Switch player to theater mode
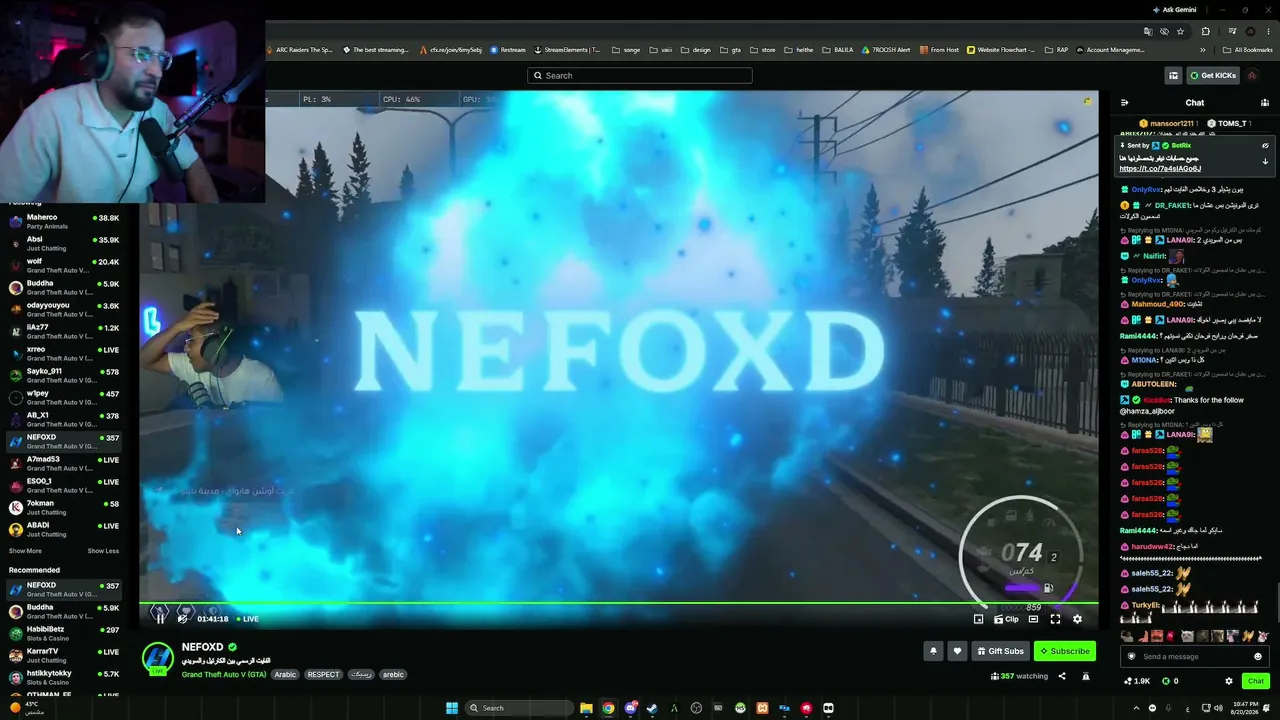This screenshot has width=1280, height=720. pyautogui.click(x=1033, y=619)
